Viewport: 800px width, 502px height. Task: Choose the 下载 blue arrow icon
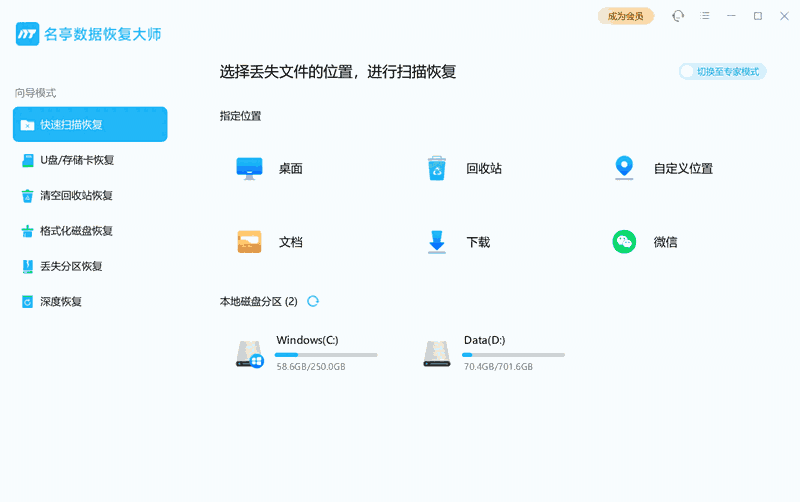(437, 242)
